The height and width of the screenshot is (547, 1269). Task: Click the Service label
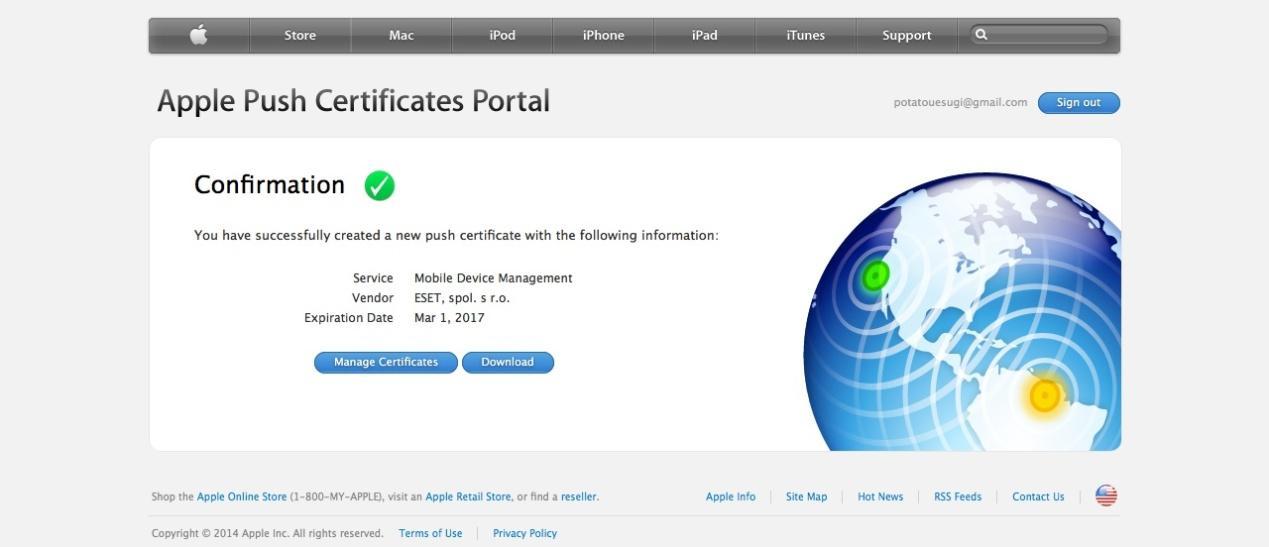(373, 278)
